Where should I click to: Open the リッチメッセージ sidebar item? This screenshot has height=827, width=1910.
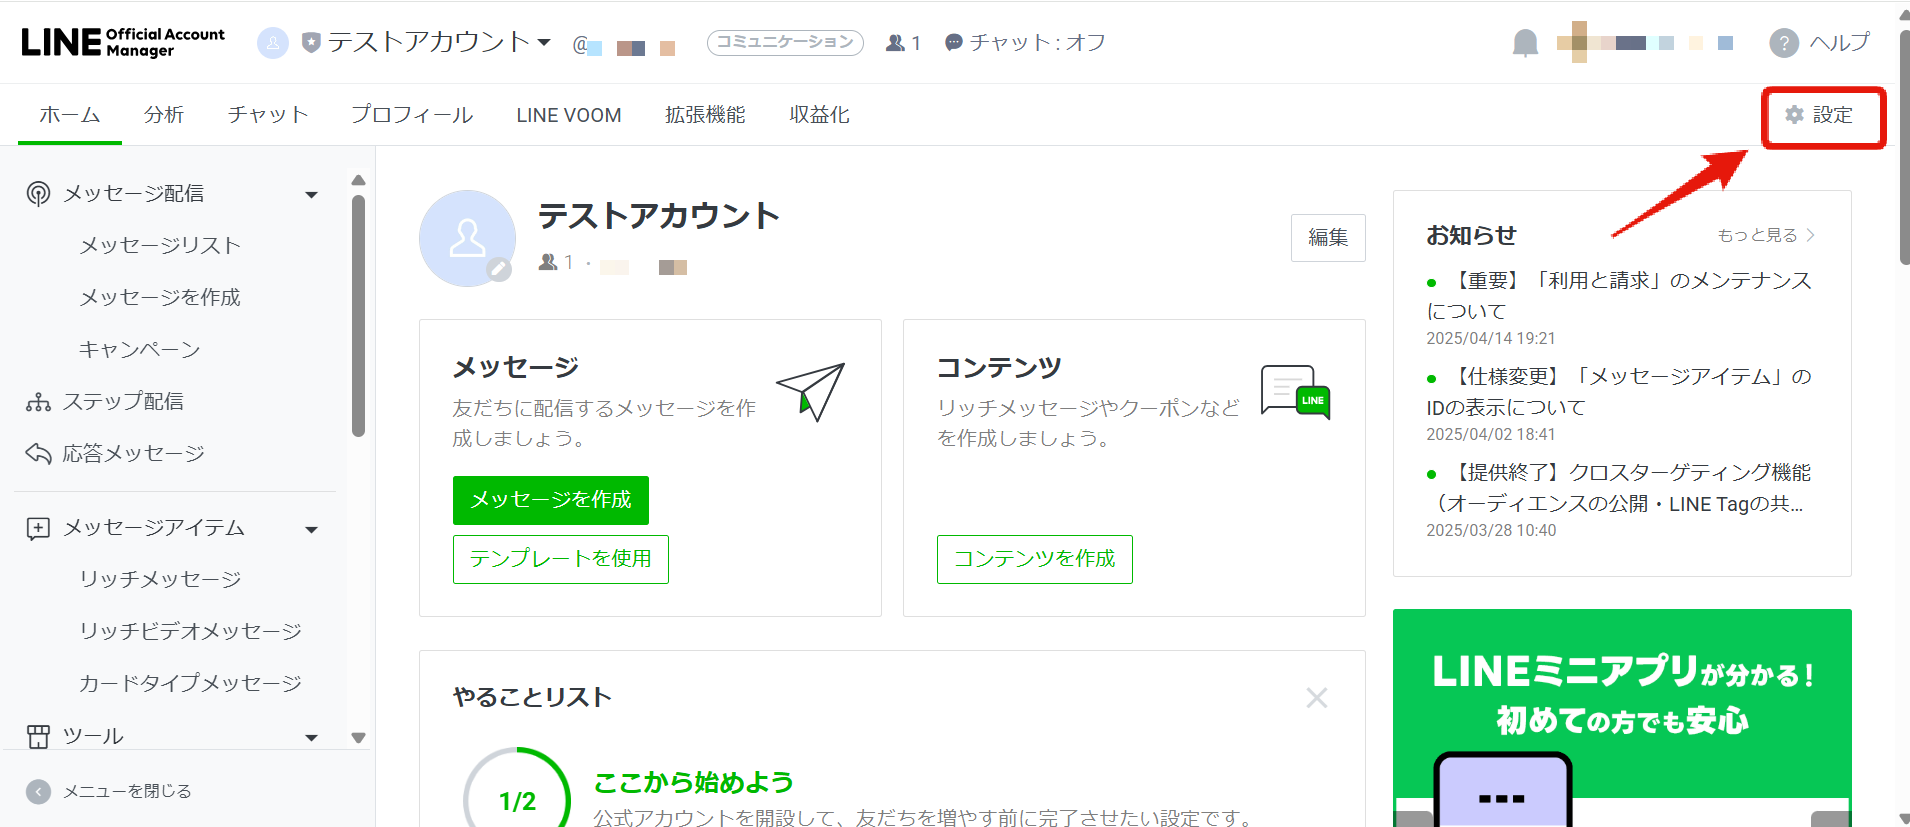tap(161, 580)
